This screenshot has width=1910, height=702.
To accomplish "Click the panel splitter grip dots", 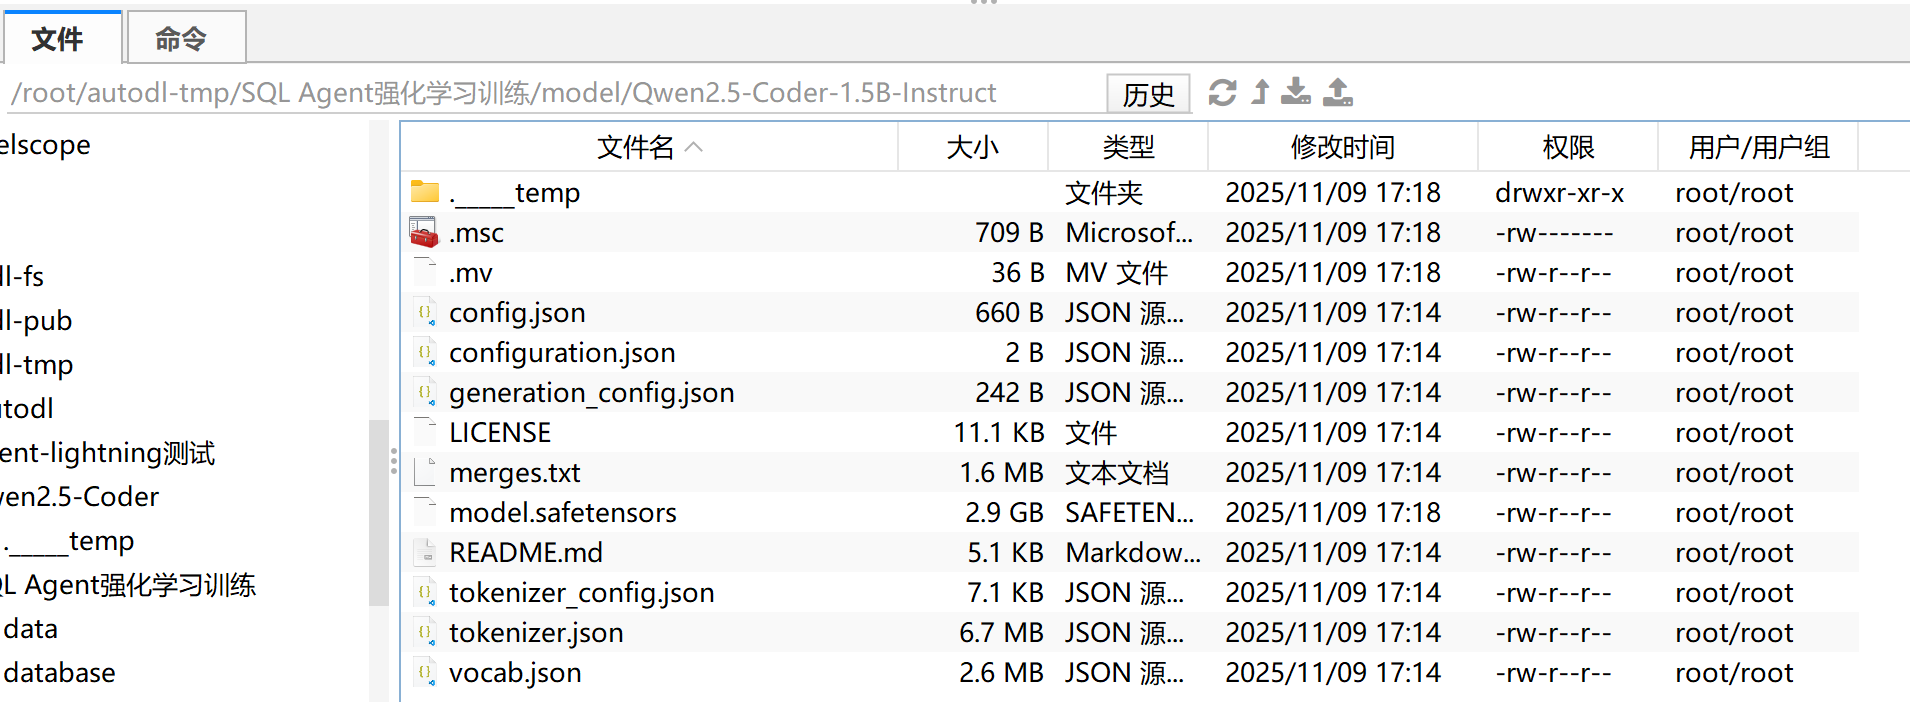I will pyautogui.click(x=394, y=460).
